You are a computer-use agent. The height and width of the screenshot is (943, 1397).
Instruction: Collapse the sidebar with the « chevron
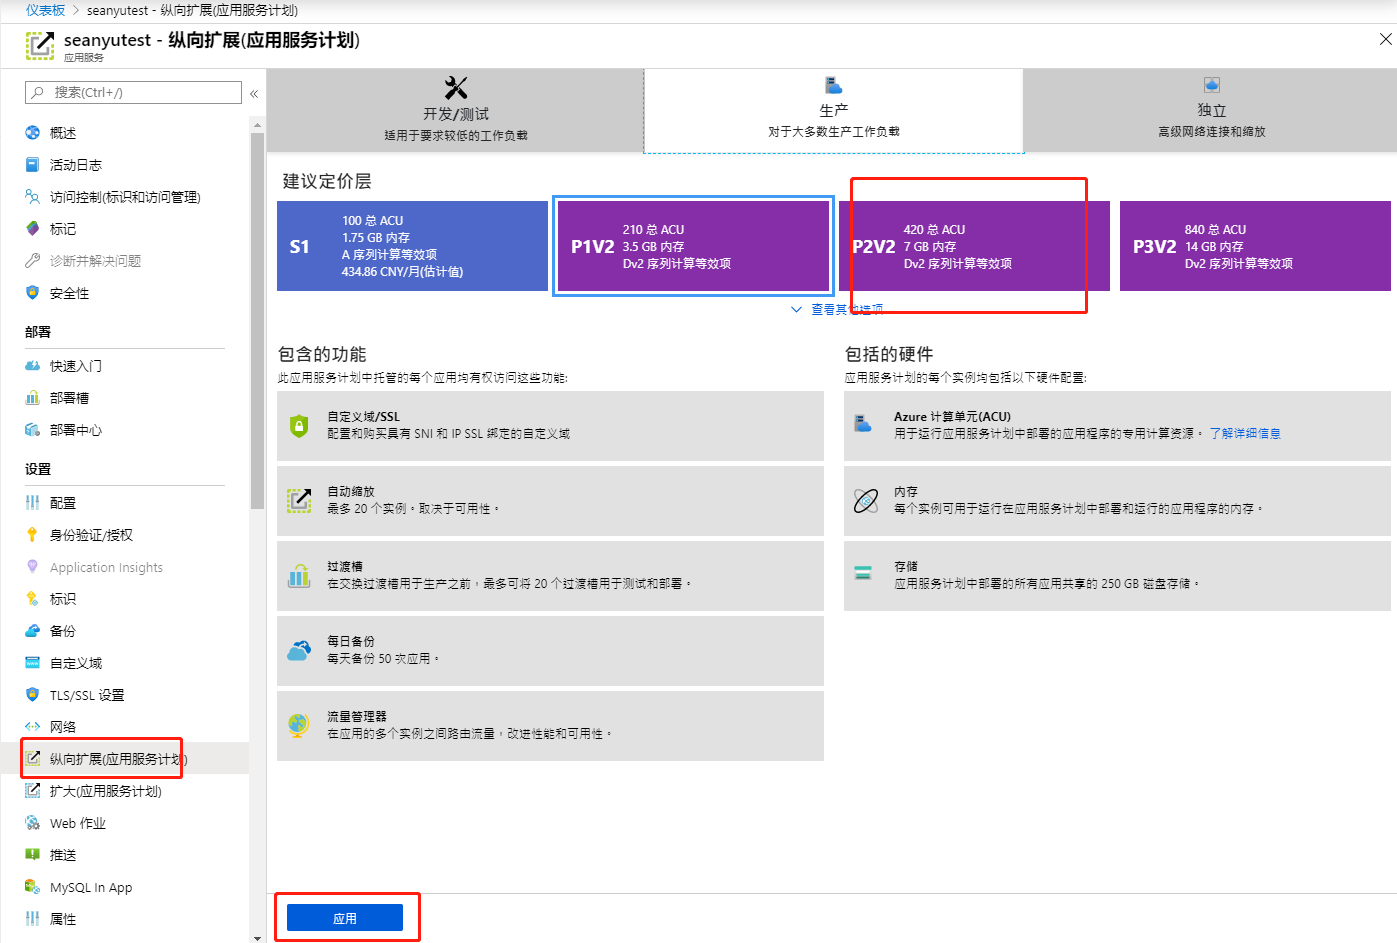click(254, 92)
